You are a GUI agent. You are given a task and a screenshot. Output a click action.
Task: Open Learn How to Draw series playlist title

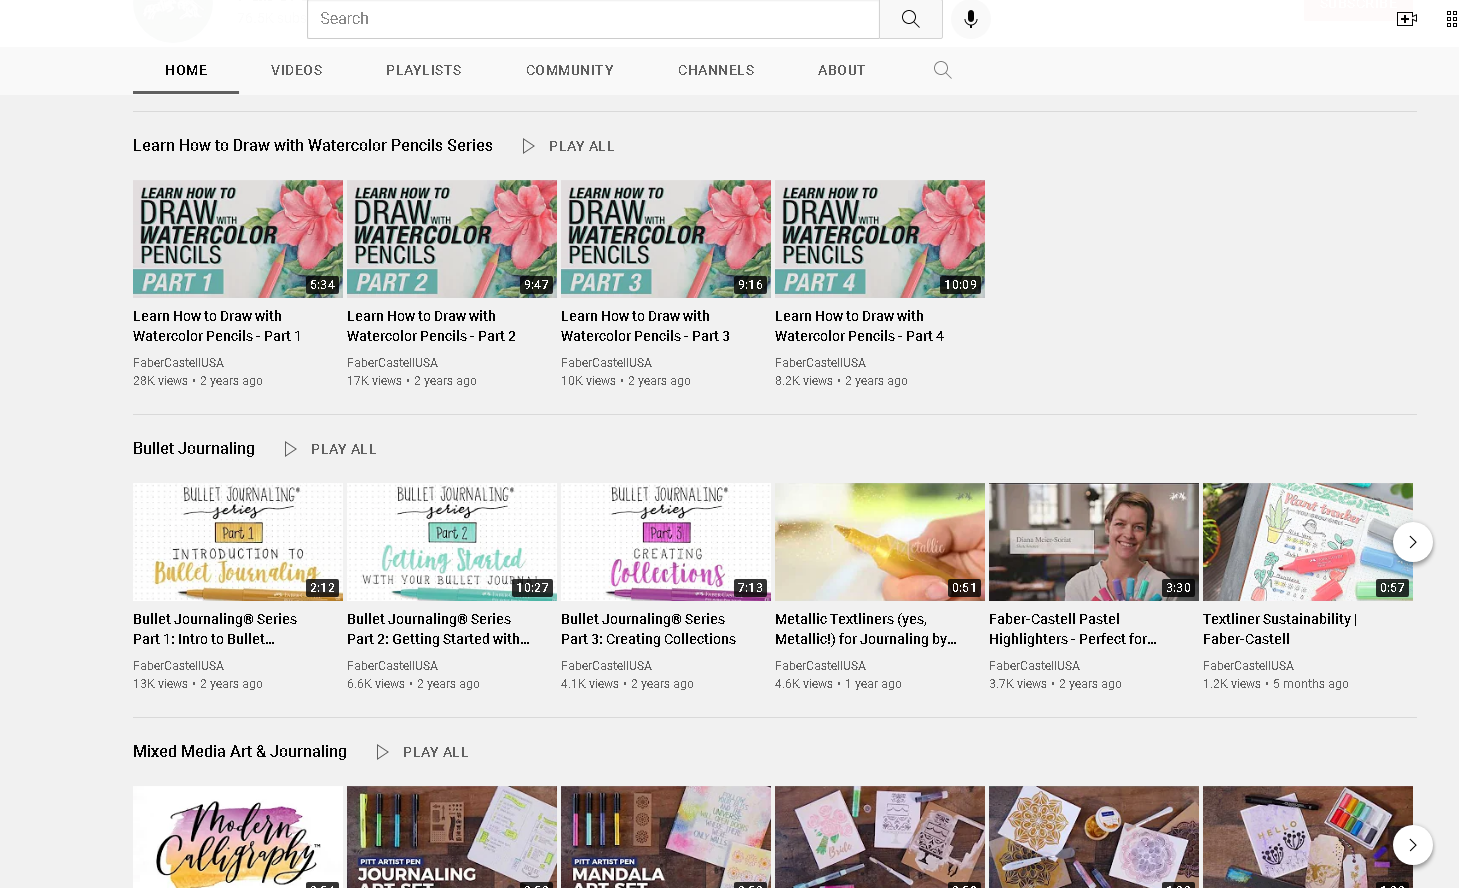313,145
